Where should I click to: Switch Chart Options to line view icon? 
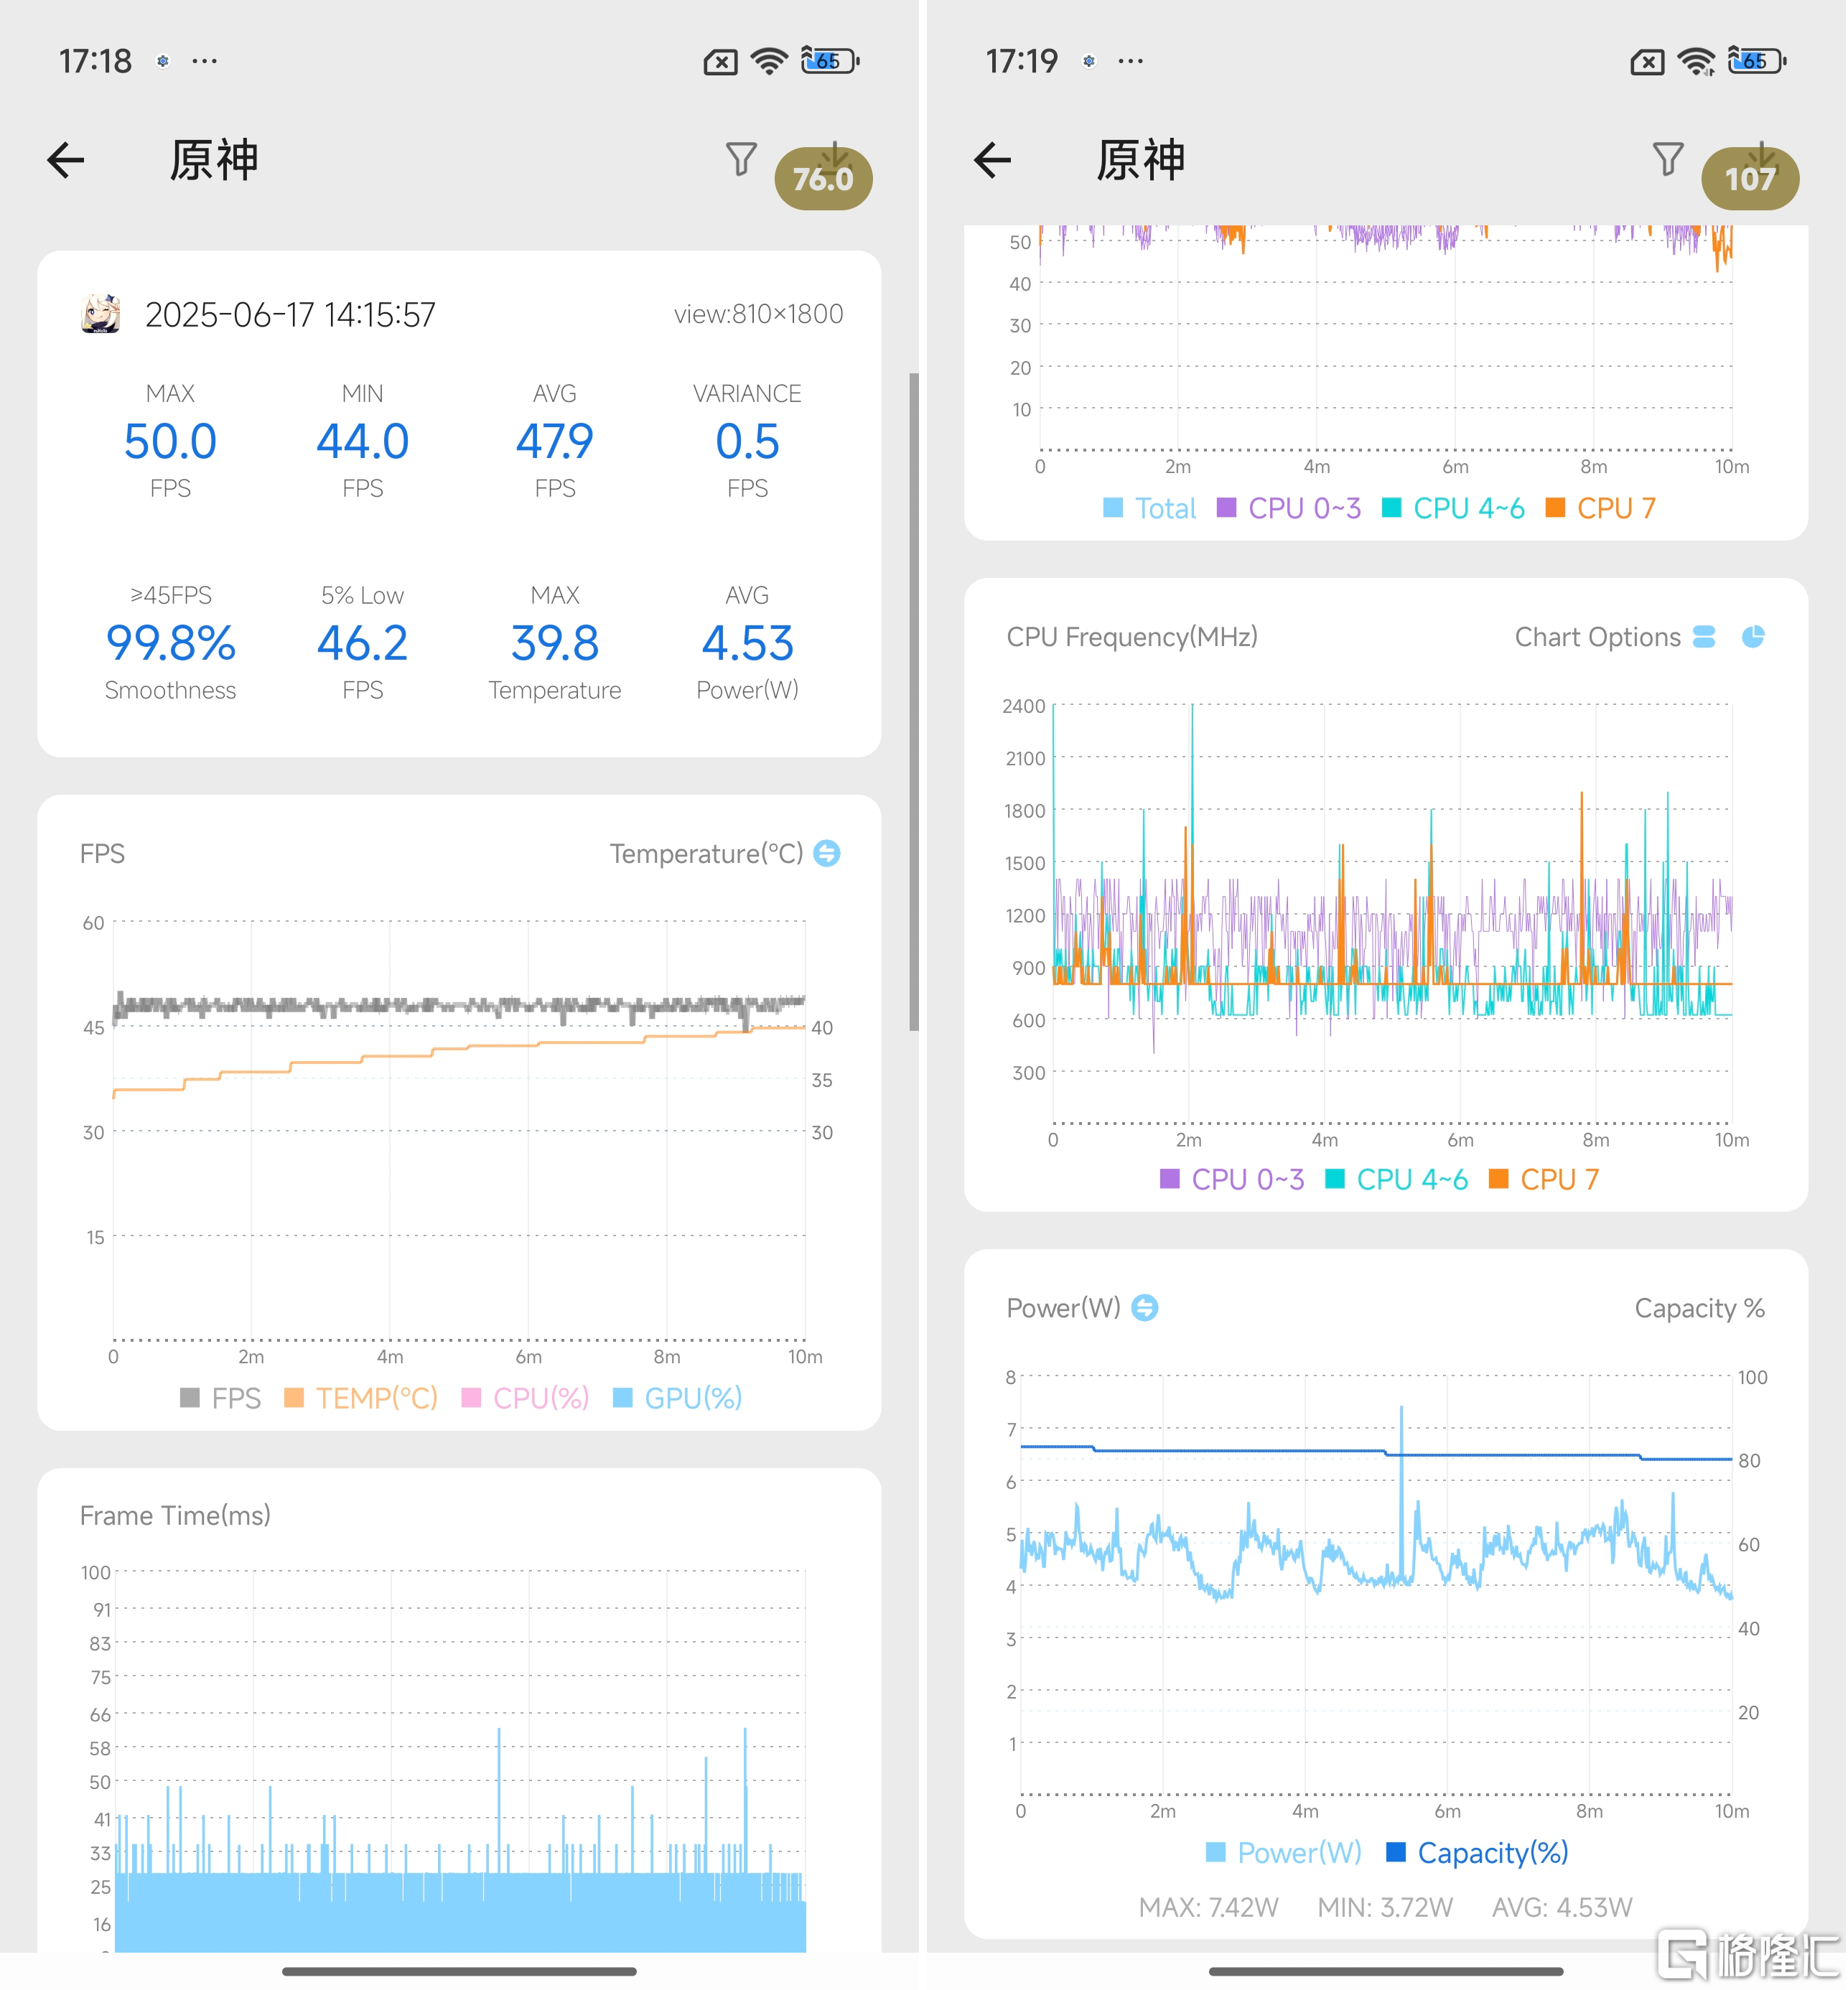tap(1704, 636)
